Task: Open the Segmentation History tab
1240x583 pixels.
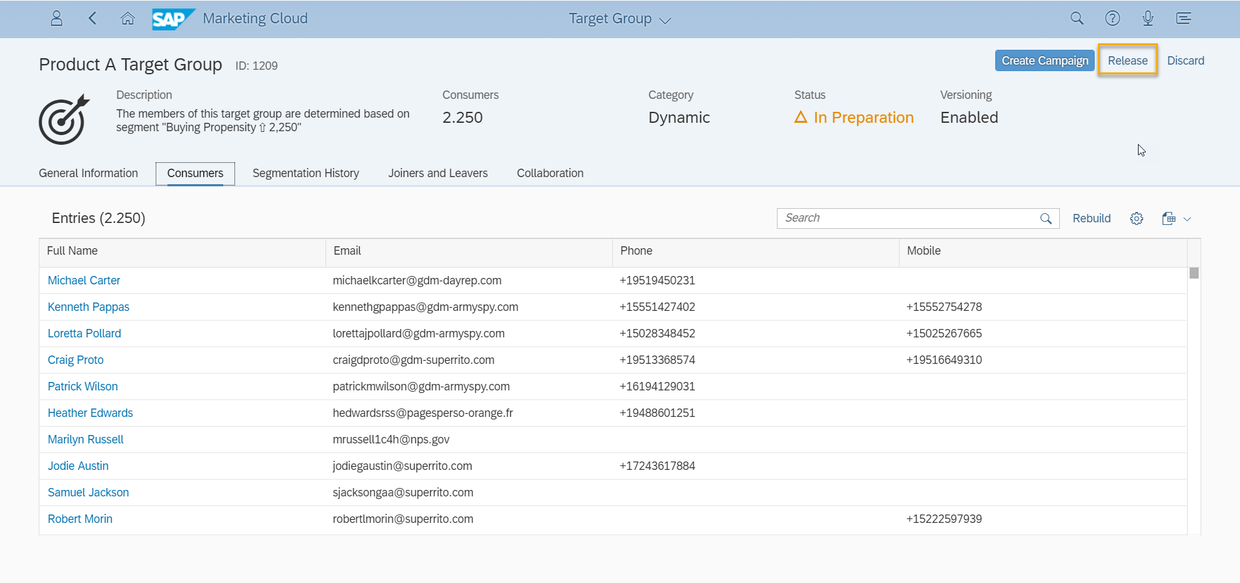Action: point(305,173)
